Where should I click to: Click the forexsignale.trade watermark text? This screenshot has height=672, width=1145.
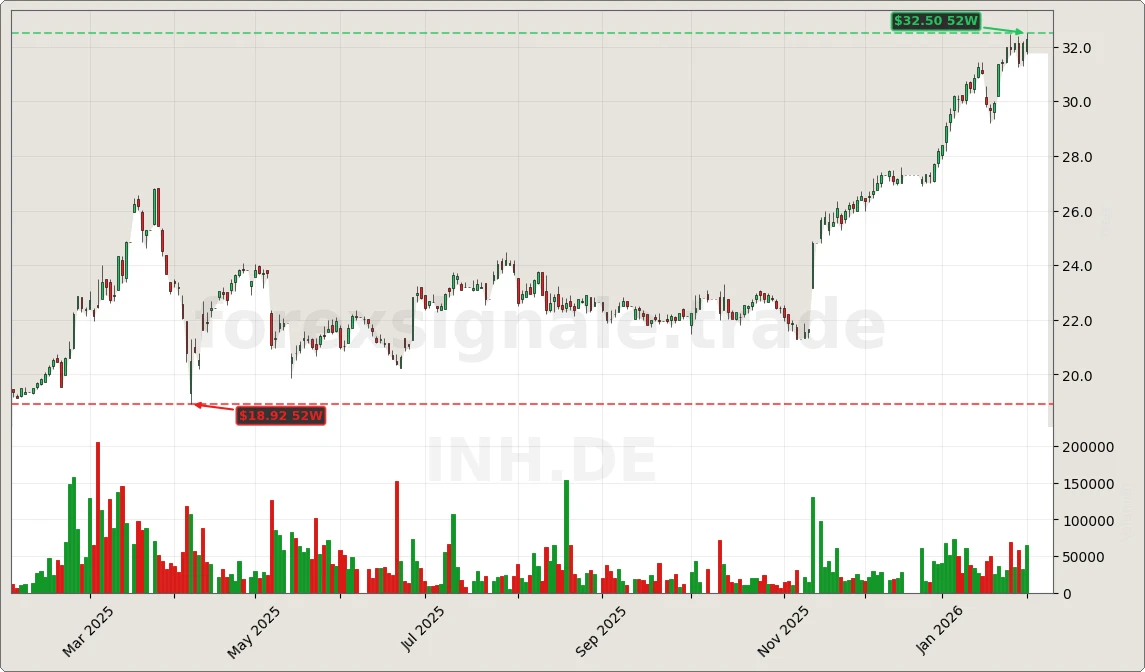pos(540,322)
